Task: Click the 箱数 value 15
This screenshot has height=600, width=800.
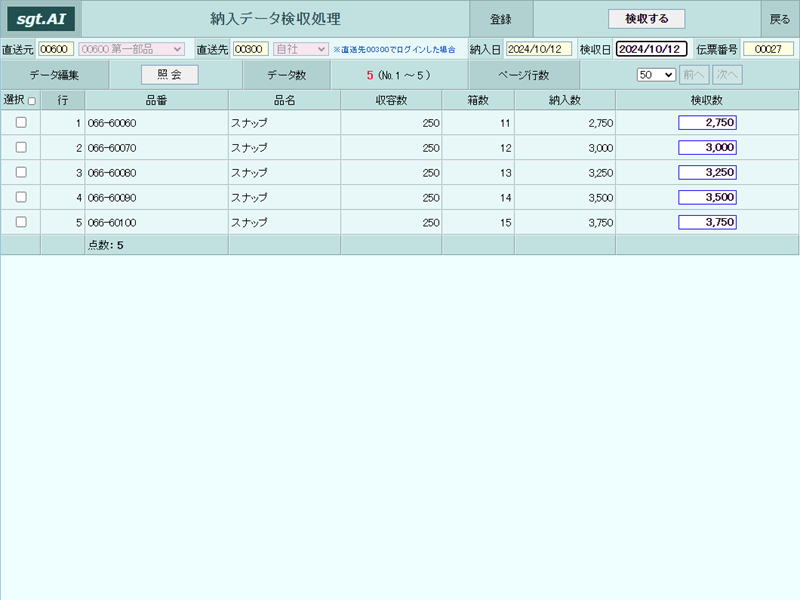Action: tap(505, 222)
